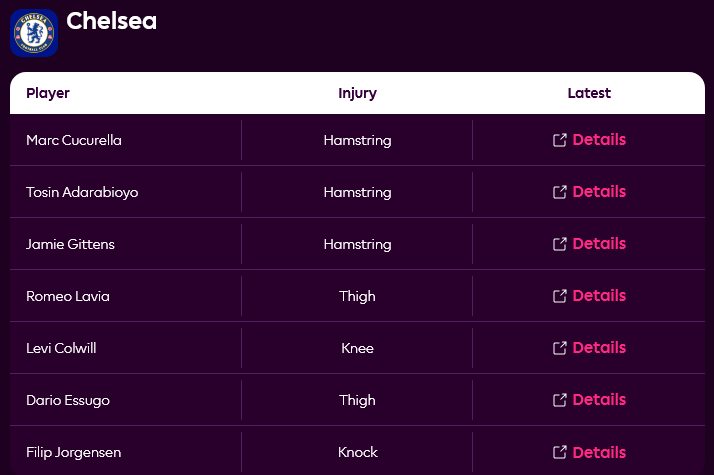The height and width of the screenshot is (475, 714).
Task: Click the Latest column header
Action: tap(589, 93)
